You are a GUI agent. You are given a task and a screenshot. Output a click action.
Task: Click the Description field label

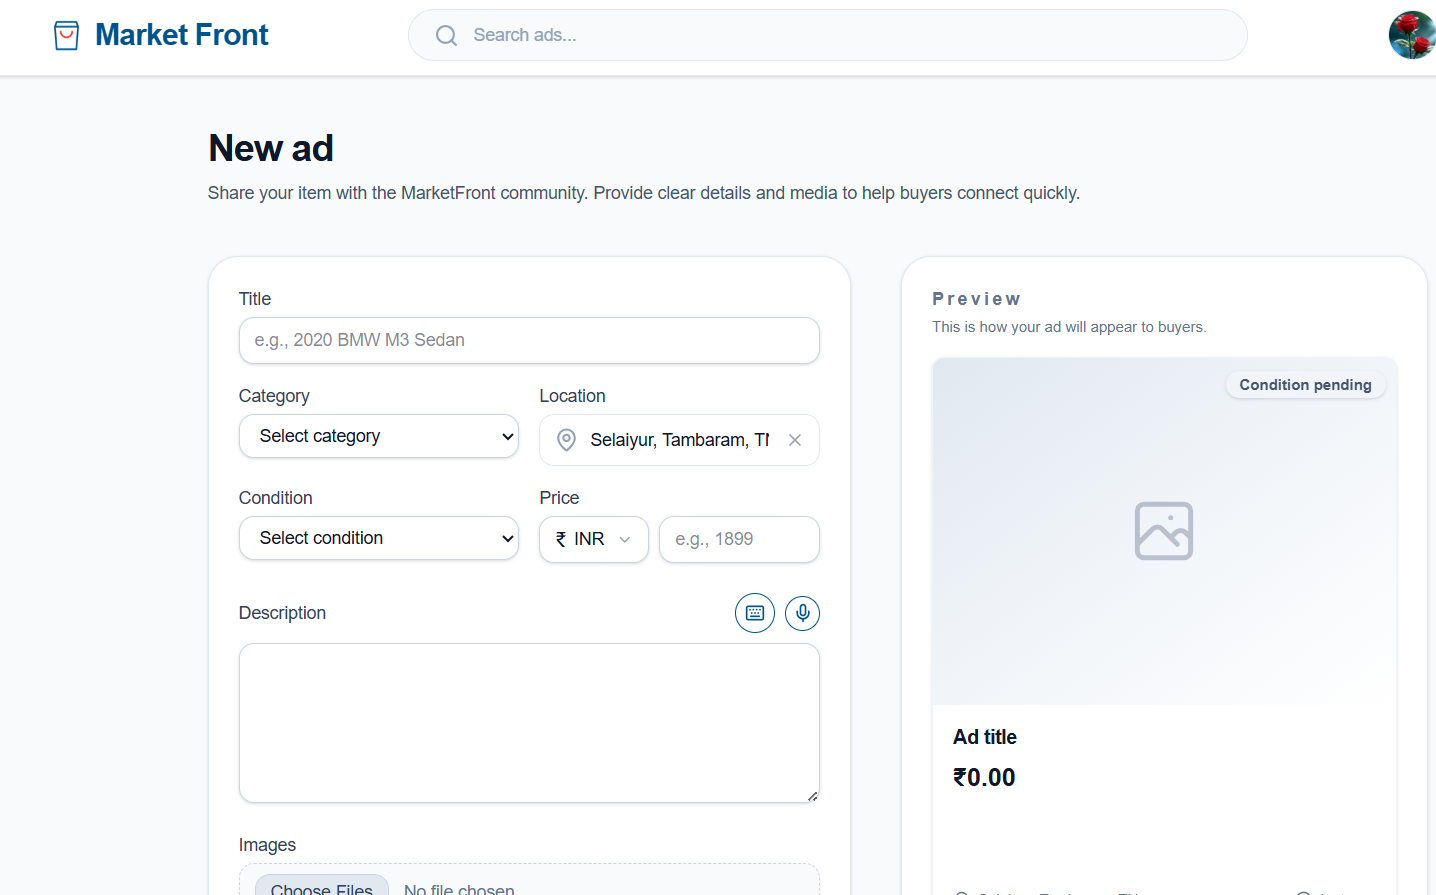[282, 613]
